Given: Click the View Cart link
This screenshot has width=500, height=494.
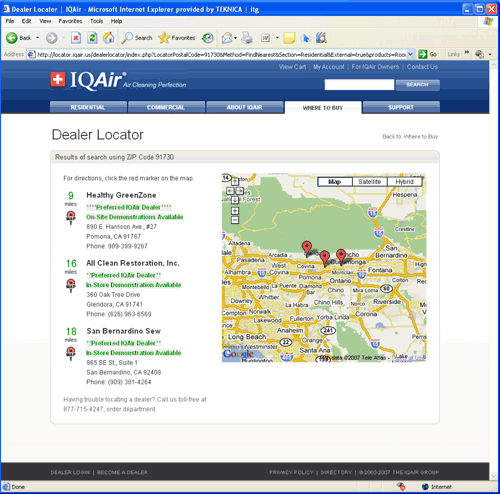Looking at the screenshot, I should click(x=292, y=67).
